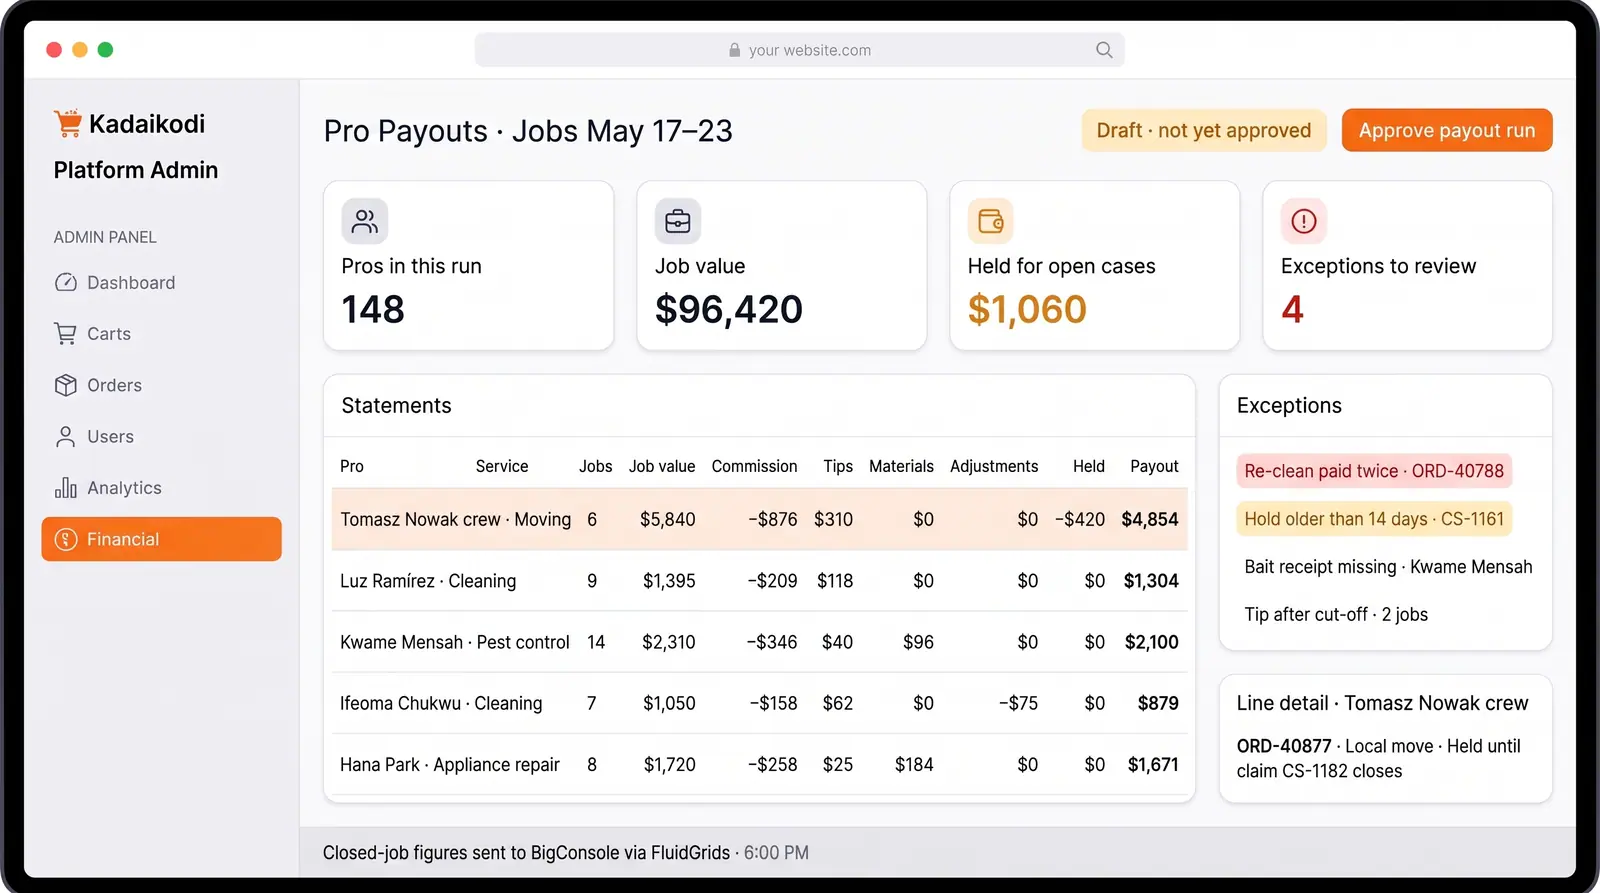Click the $879 payout value
1600x893 pixels.
tap(1158, 703)
